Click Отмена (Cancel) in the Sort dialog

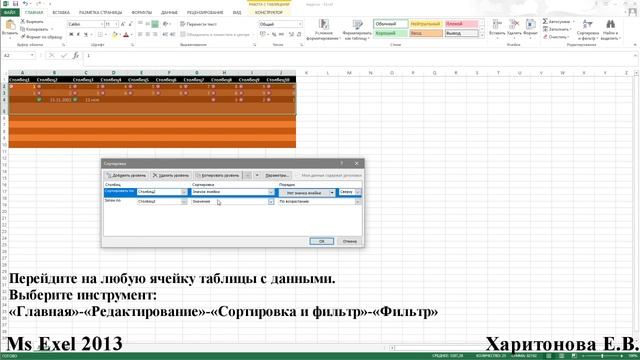coord(349,241)
